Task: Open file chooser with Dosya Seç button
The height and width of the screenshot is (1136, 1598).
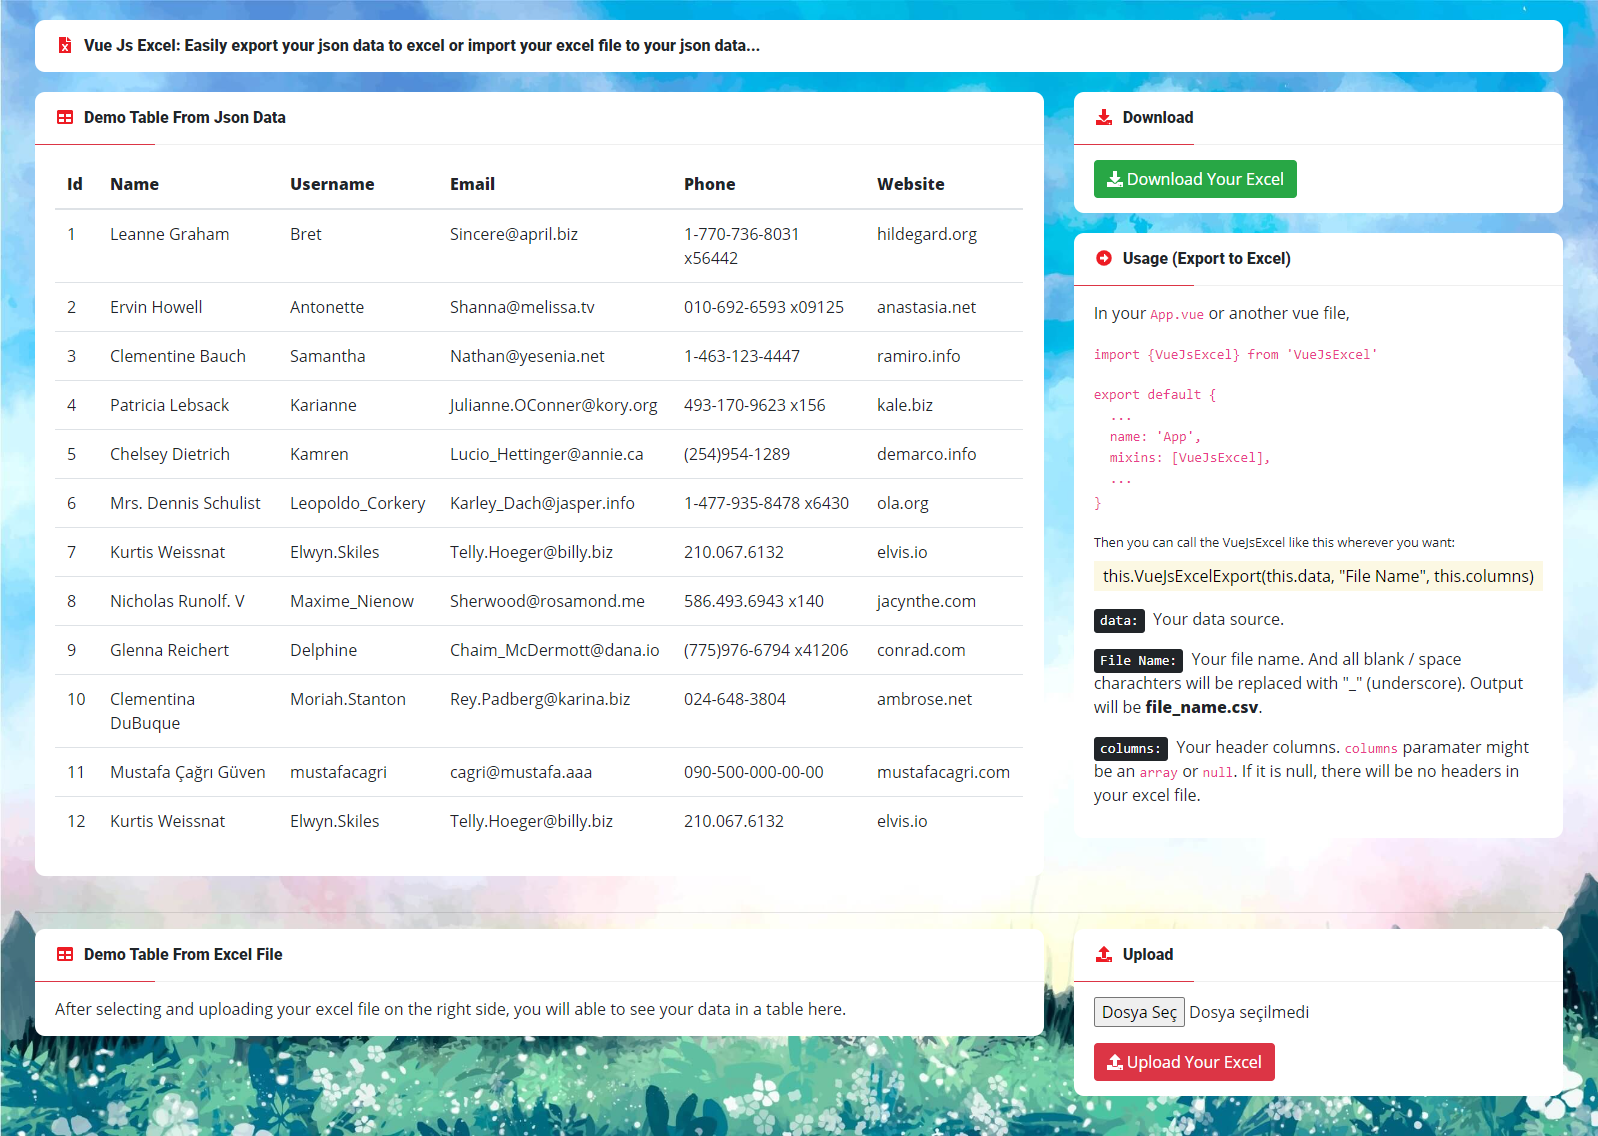Action: click(x=1139, y=1012)
